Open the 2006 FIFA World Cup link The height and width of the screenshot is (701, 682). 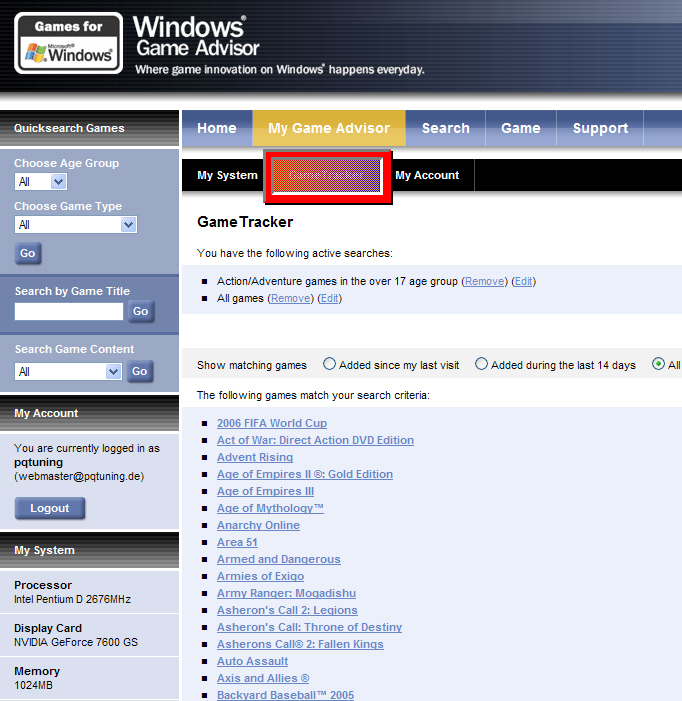[x=272, y=423]
